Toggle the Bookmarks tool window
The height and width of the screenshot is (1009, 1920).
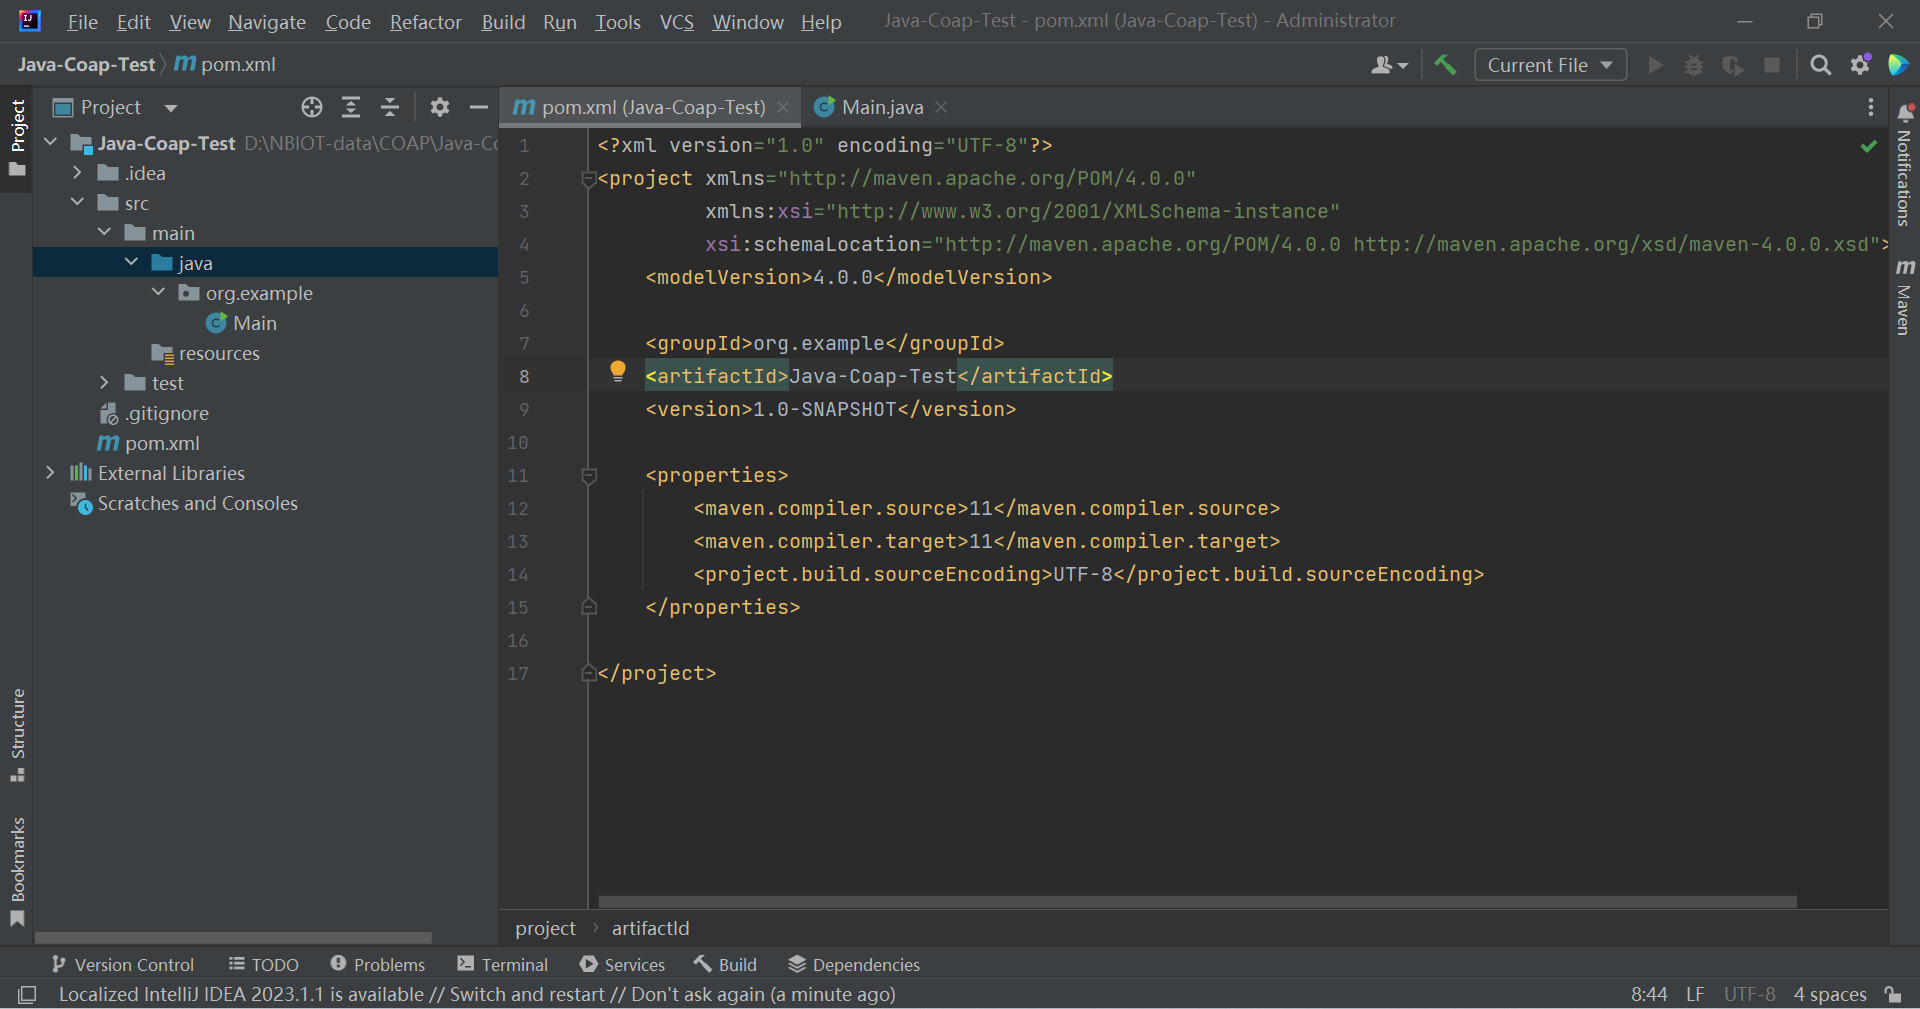[x=17, y=872]
